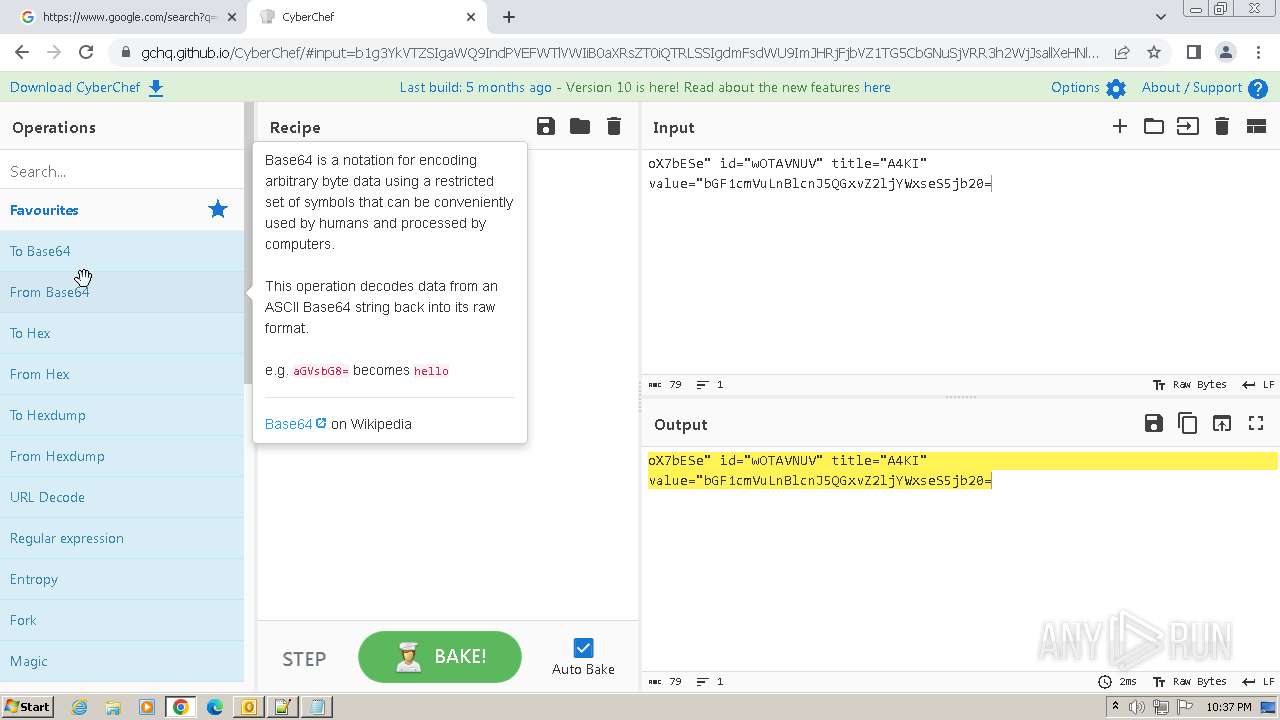Go back in browser history
The width and height of the screenshot is (1280, 720).
[x=22, y=52]
